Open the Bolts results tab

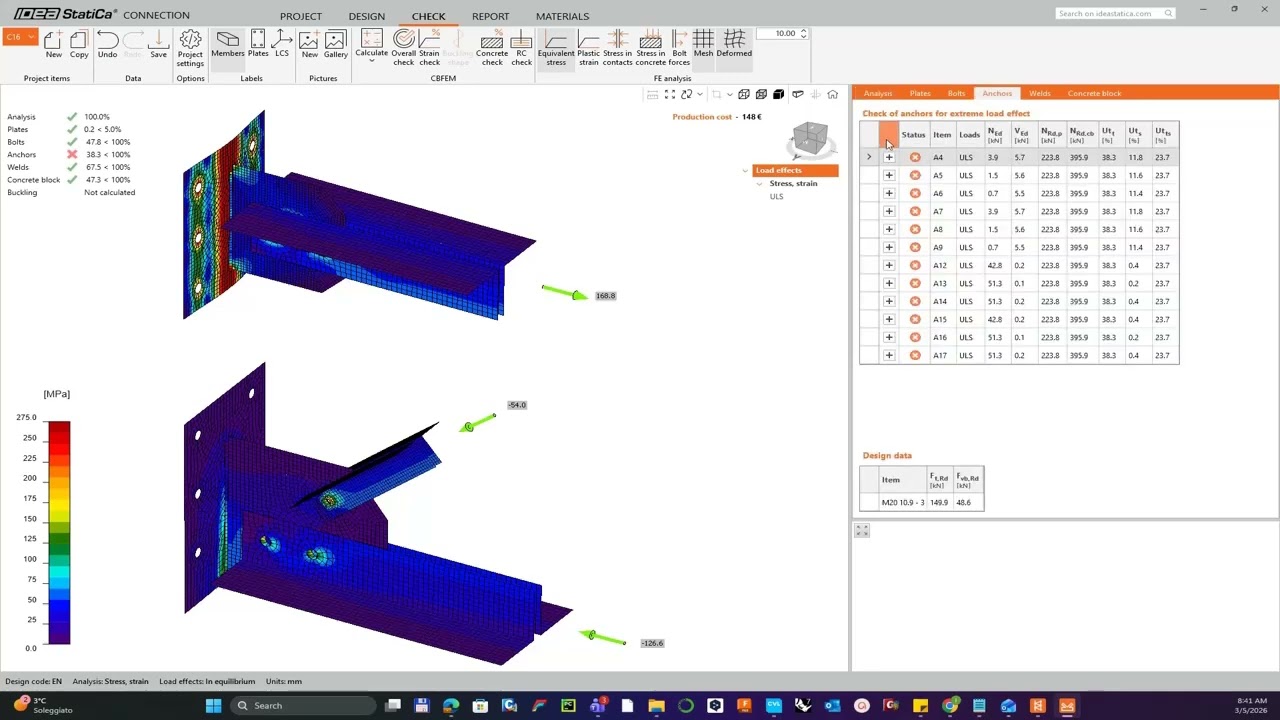[x=956, y=93]
